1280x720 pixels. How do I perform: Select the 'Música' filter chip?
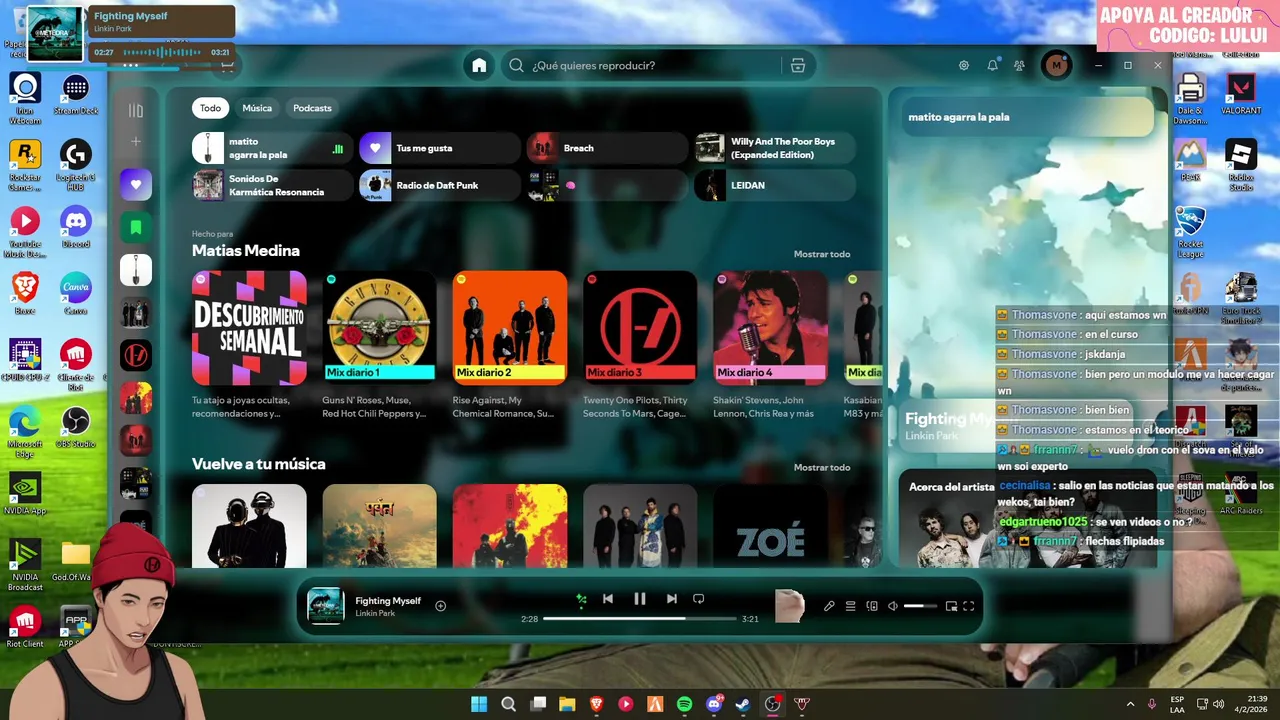[x=257, y=108]
